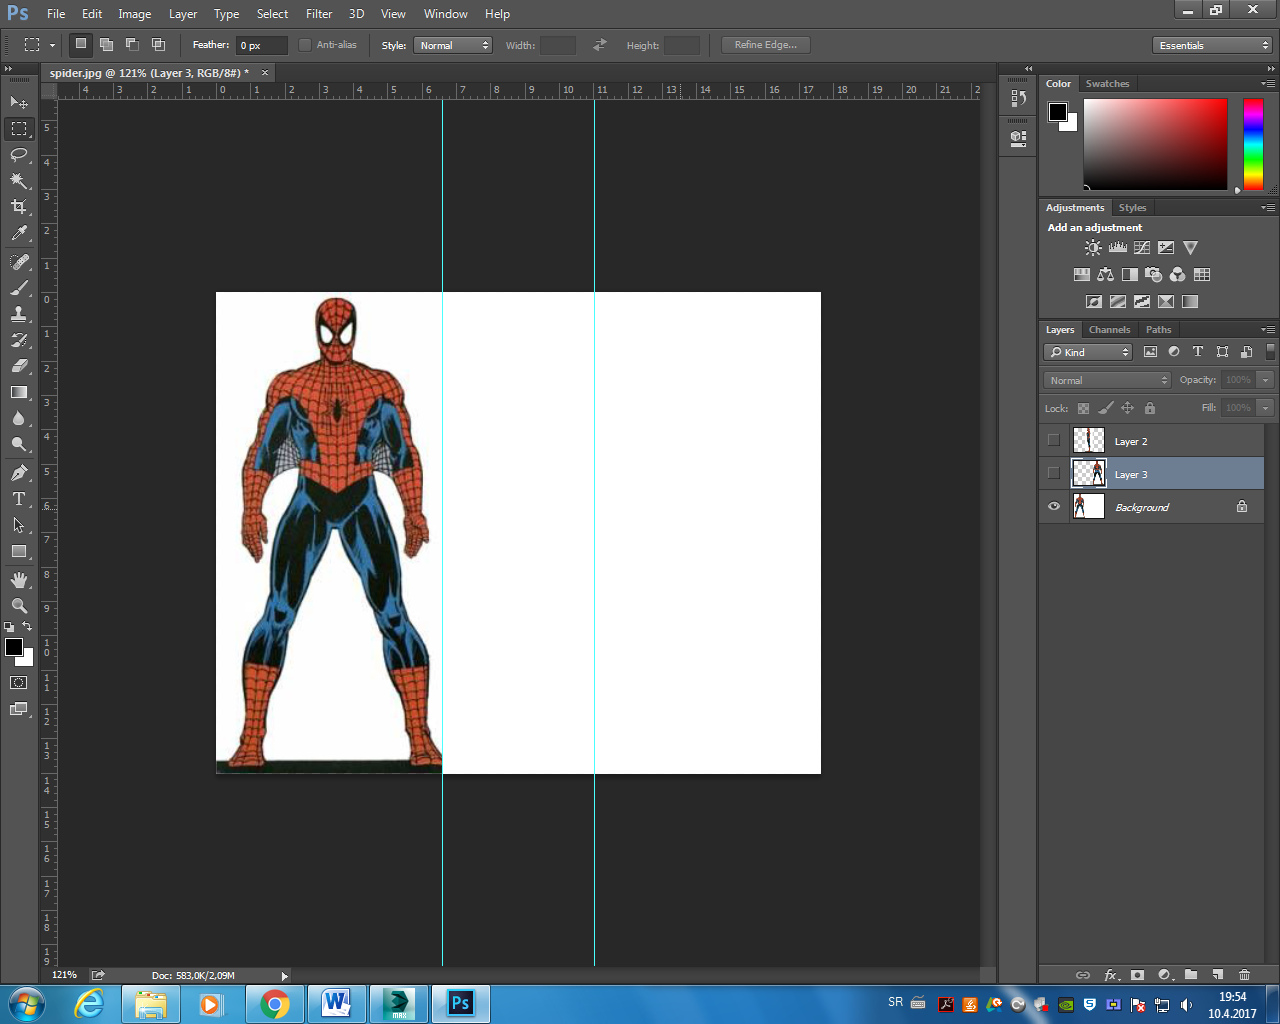
Task: Choose Subtract from selection mode
Action: click(x=132, y=44)
